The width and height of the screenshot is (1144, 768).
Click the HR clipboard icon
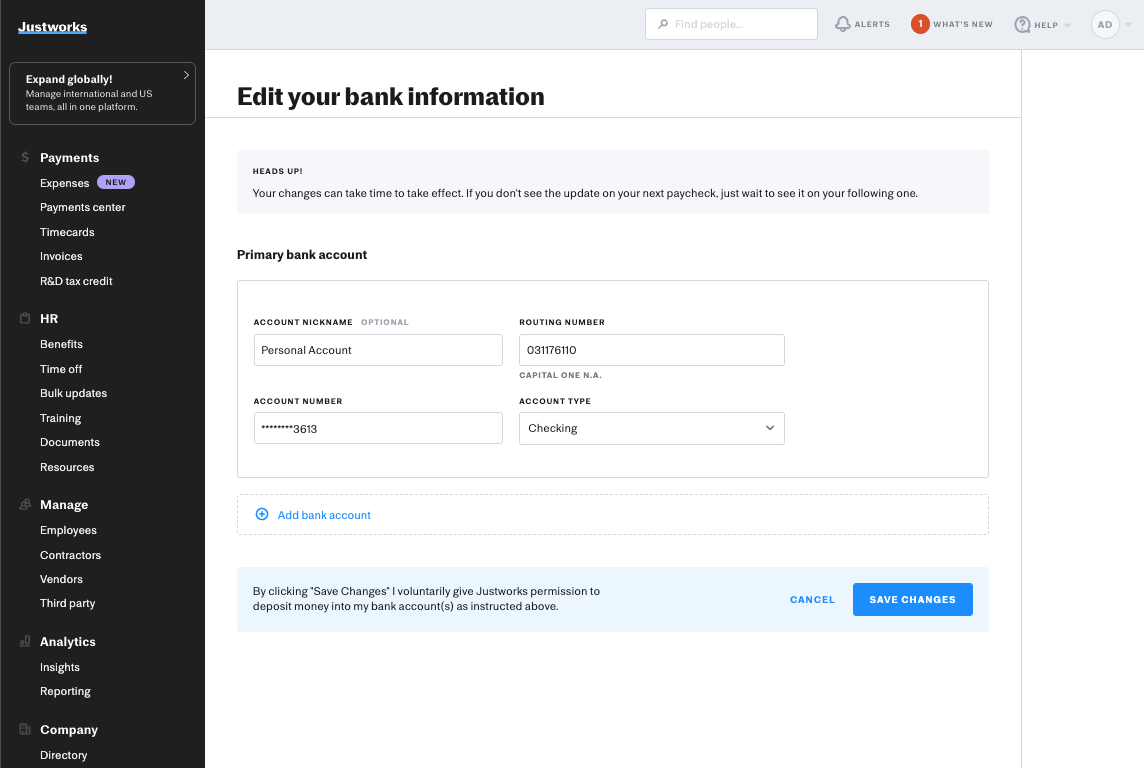point(25,319)
